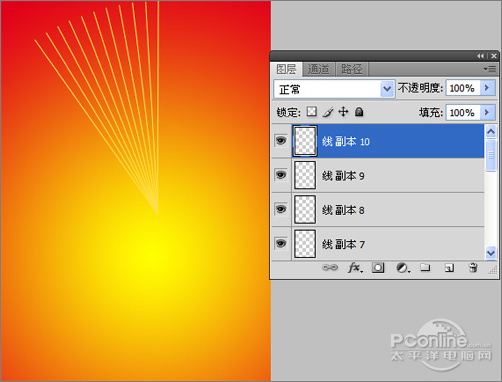Select the 线 副本 10 layer name
Image resolution: width=502 pixels, height=382 pixels.
(346, 142)
